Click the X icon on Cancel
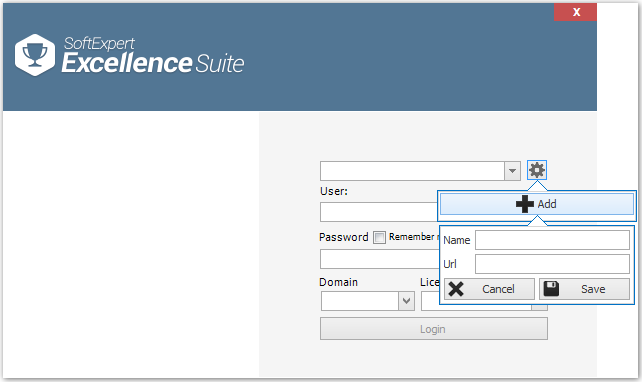This screenshot has width=642, height=382. [x=456, y=289]
